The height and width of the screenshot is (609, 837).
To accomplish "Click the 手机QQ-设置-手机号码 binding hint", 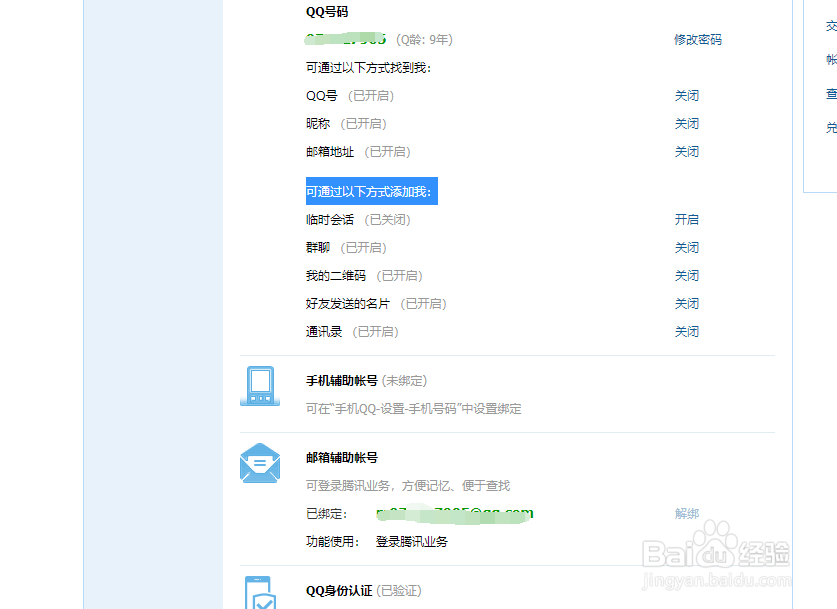I will 413,409.
